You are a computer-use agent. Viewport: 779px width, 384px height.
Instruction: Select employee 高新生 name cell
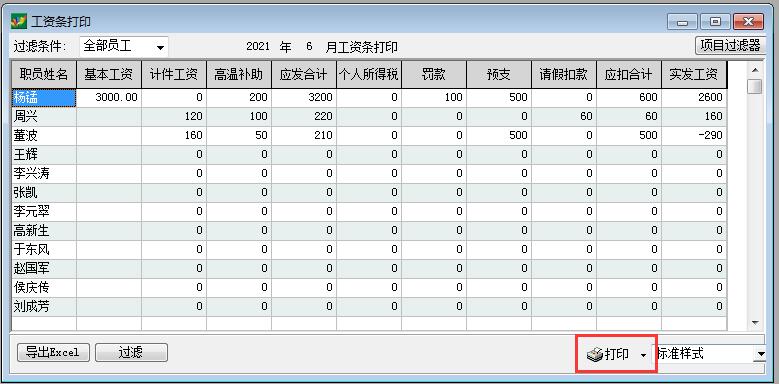point(44,231)
